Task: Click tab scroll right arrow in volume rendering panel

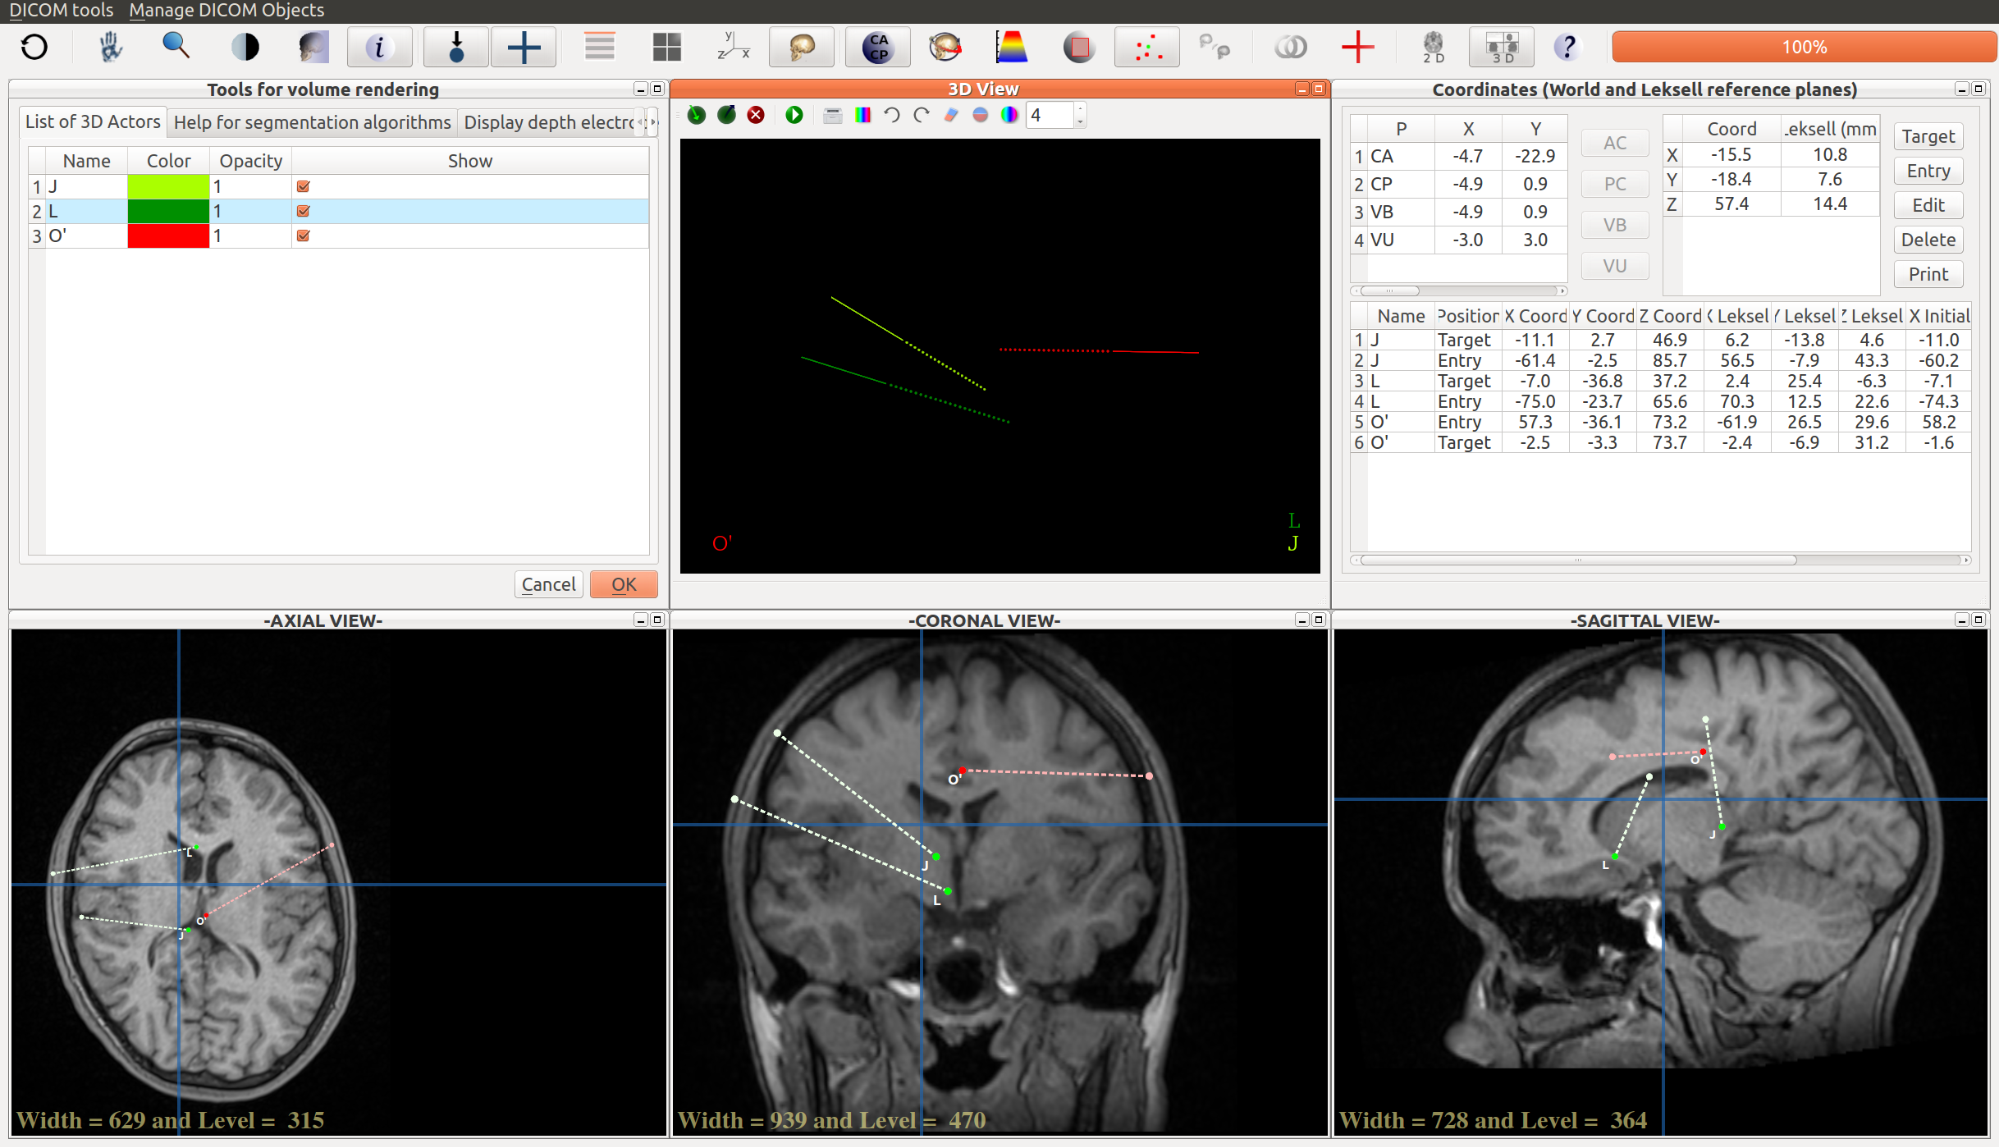Action: coord(654,122)
